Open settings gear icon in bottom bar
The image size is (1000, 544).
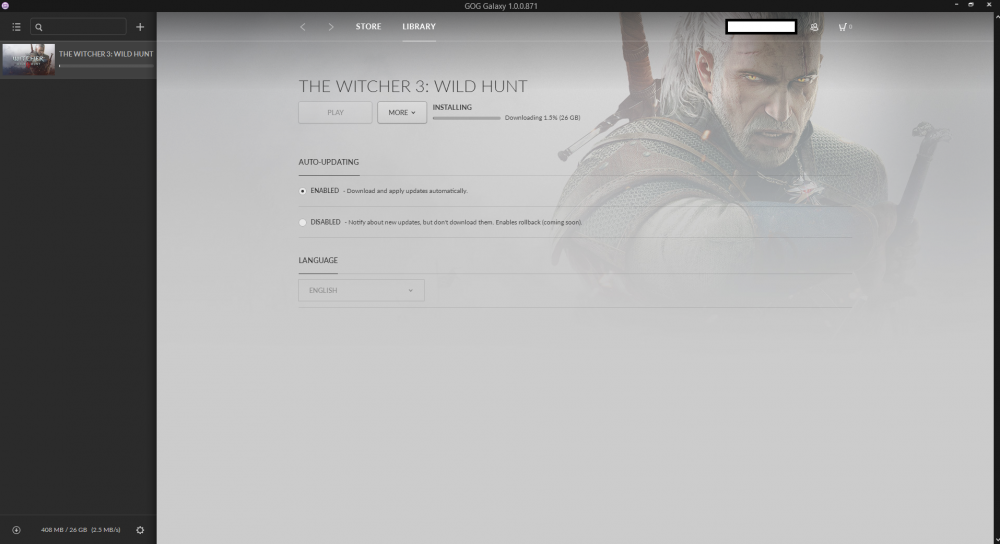(140, 530)
